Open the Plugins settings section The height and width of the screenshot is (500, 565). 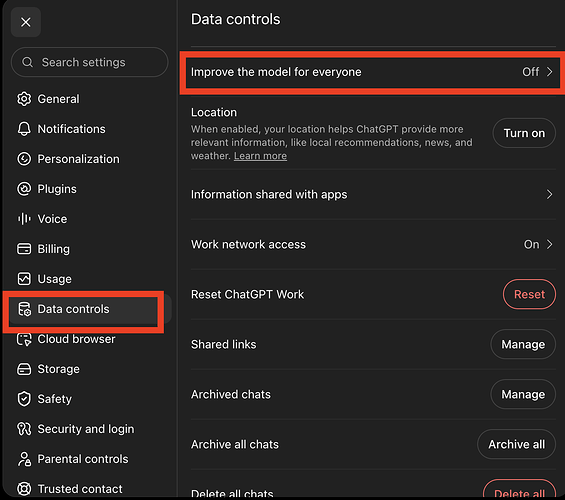(x=57, y=189)
